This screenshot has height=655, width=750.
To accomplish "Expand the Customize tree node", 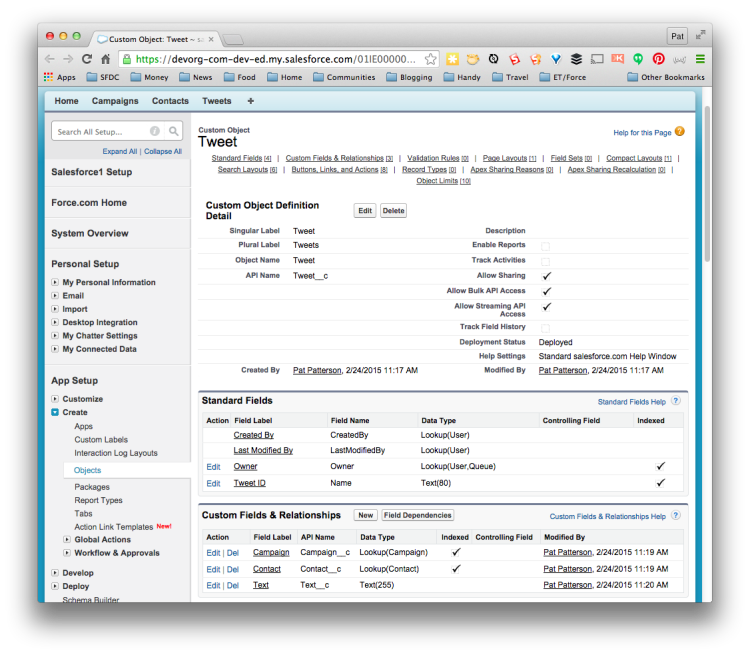I will click(55, 399).
